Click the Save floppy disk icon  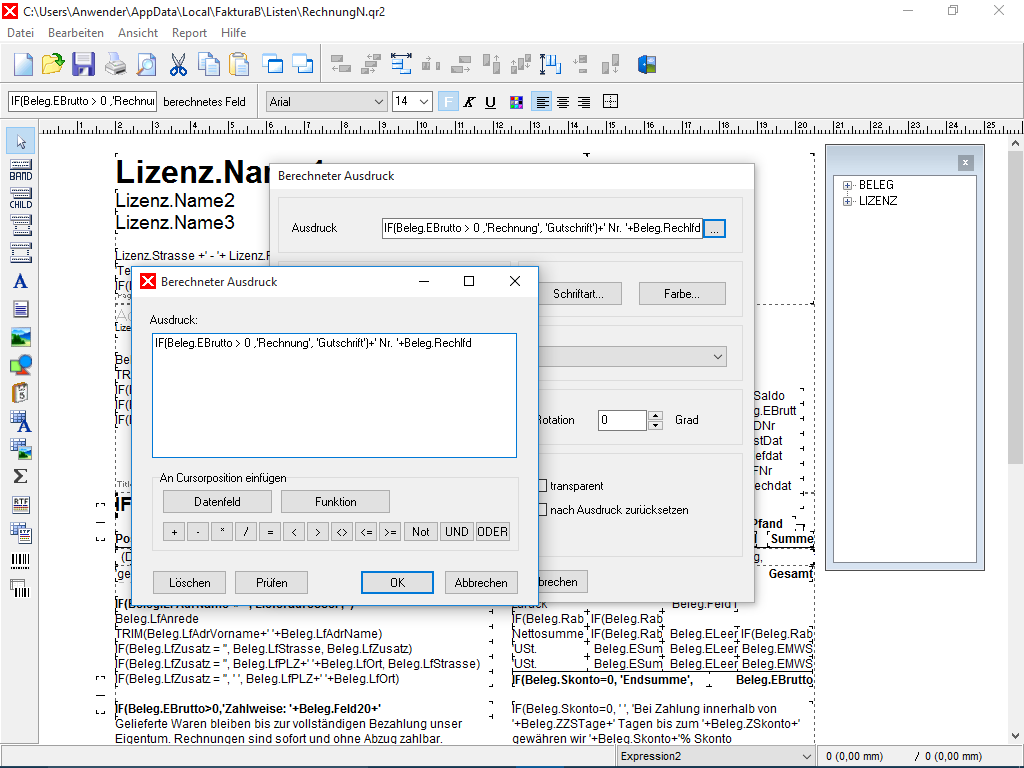84,64
